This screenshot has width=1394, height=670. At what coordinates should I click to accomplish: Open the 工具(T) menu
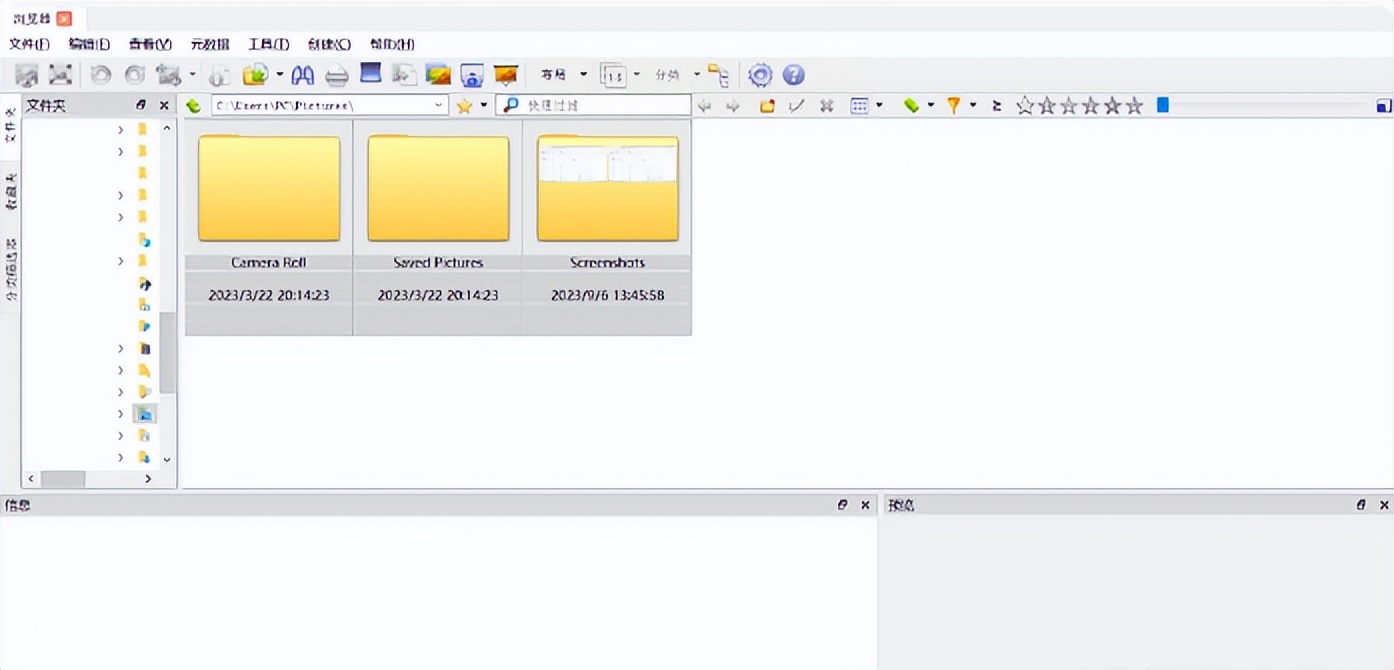(x=268, y=44)
